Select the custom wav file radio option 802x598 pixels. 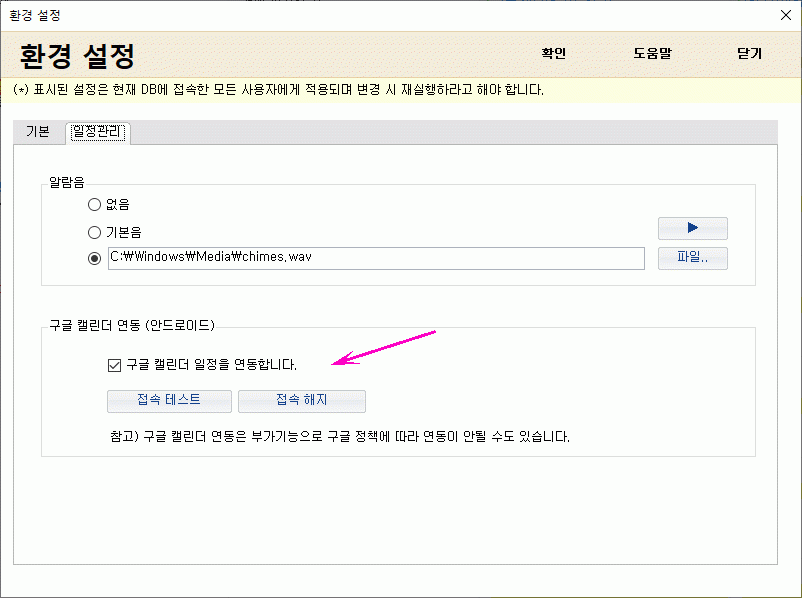[x=95, y=258]
